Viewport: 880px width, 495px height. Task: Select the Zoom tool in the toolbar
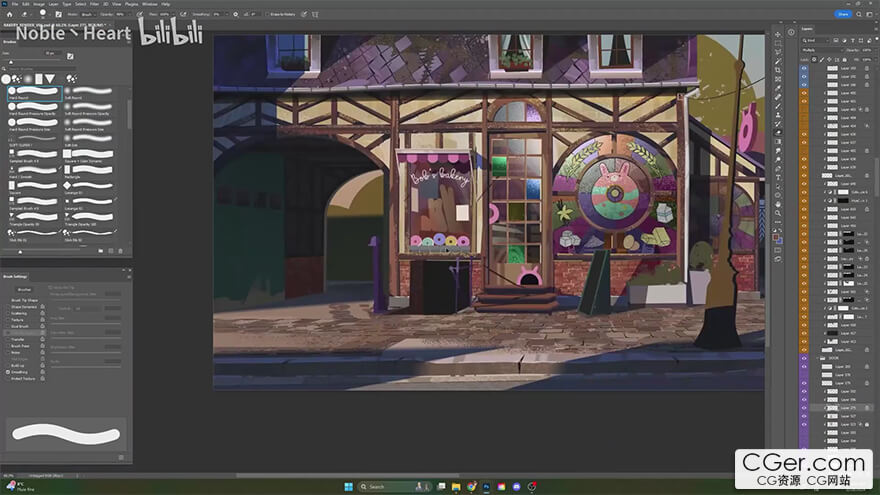778,213
